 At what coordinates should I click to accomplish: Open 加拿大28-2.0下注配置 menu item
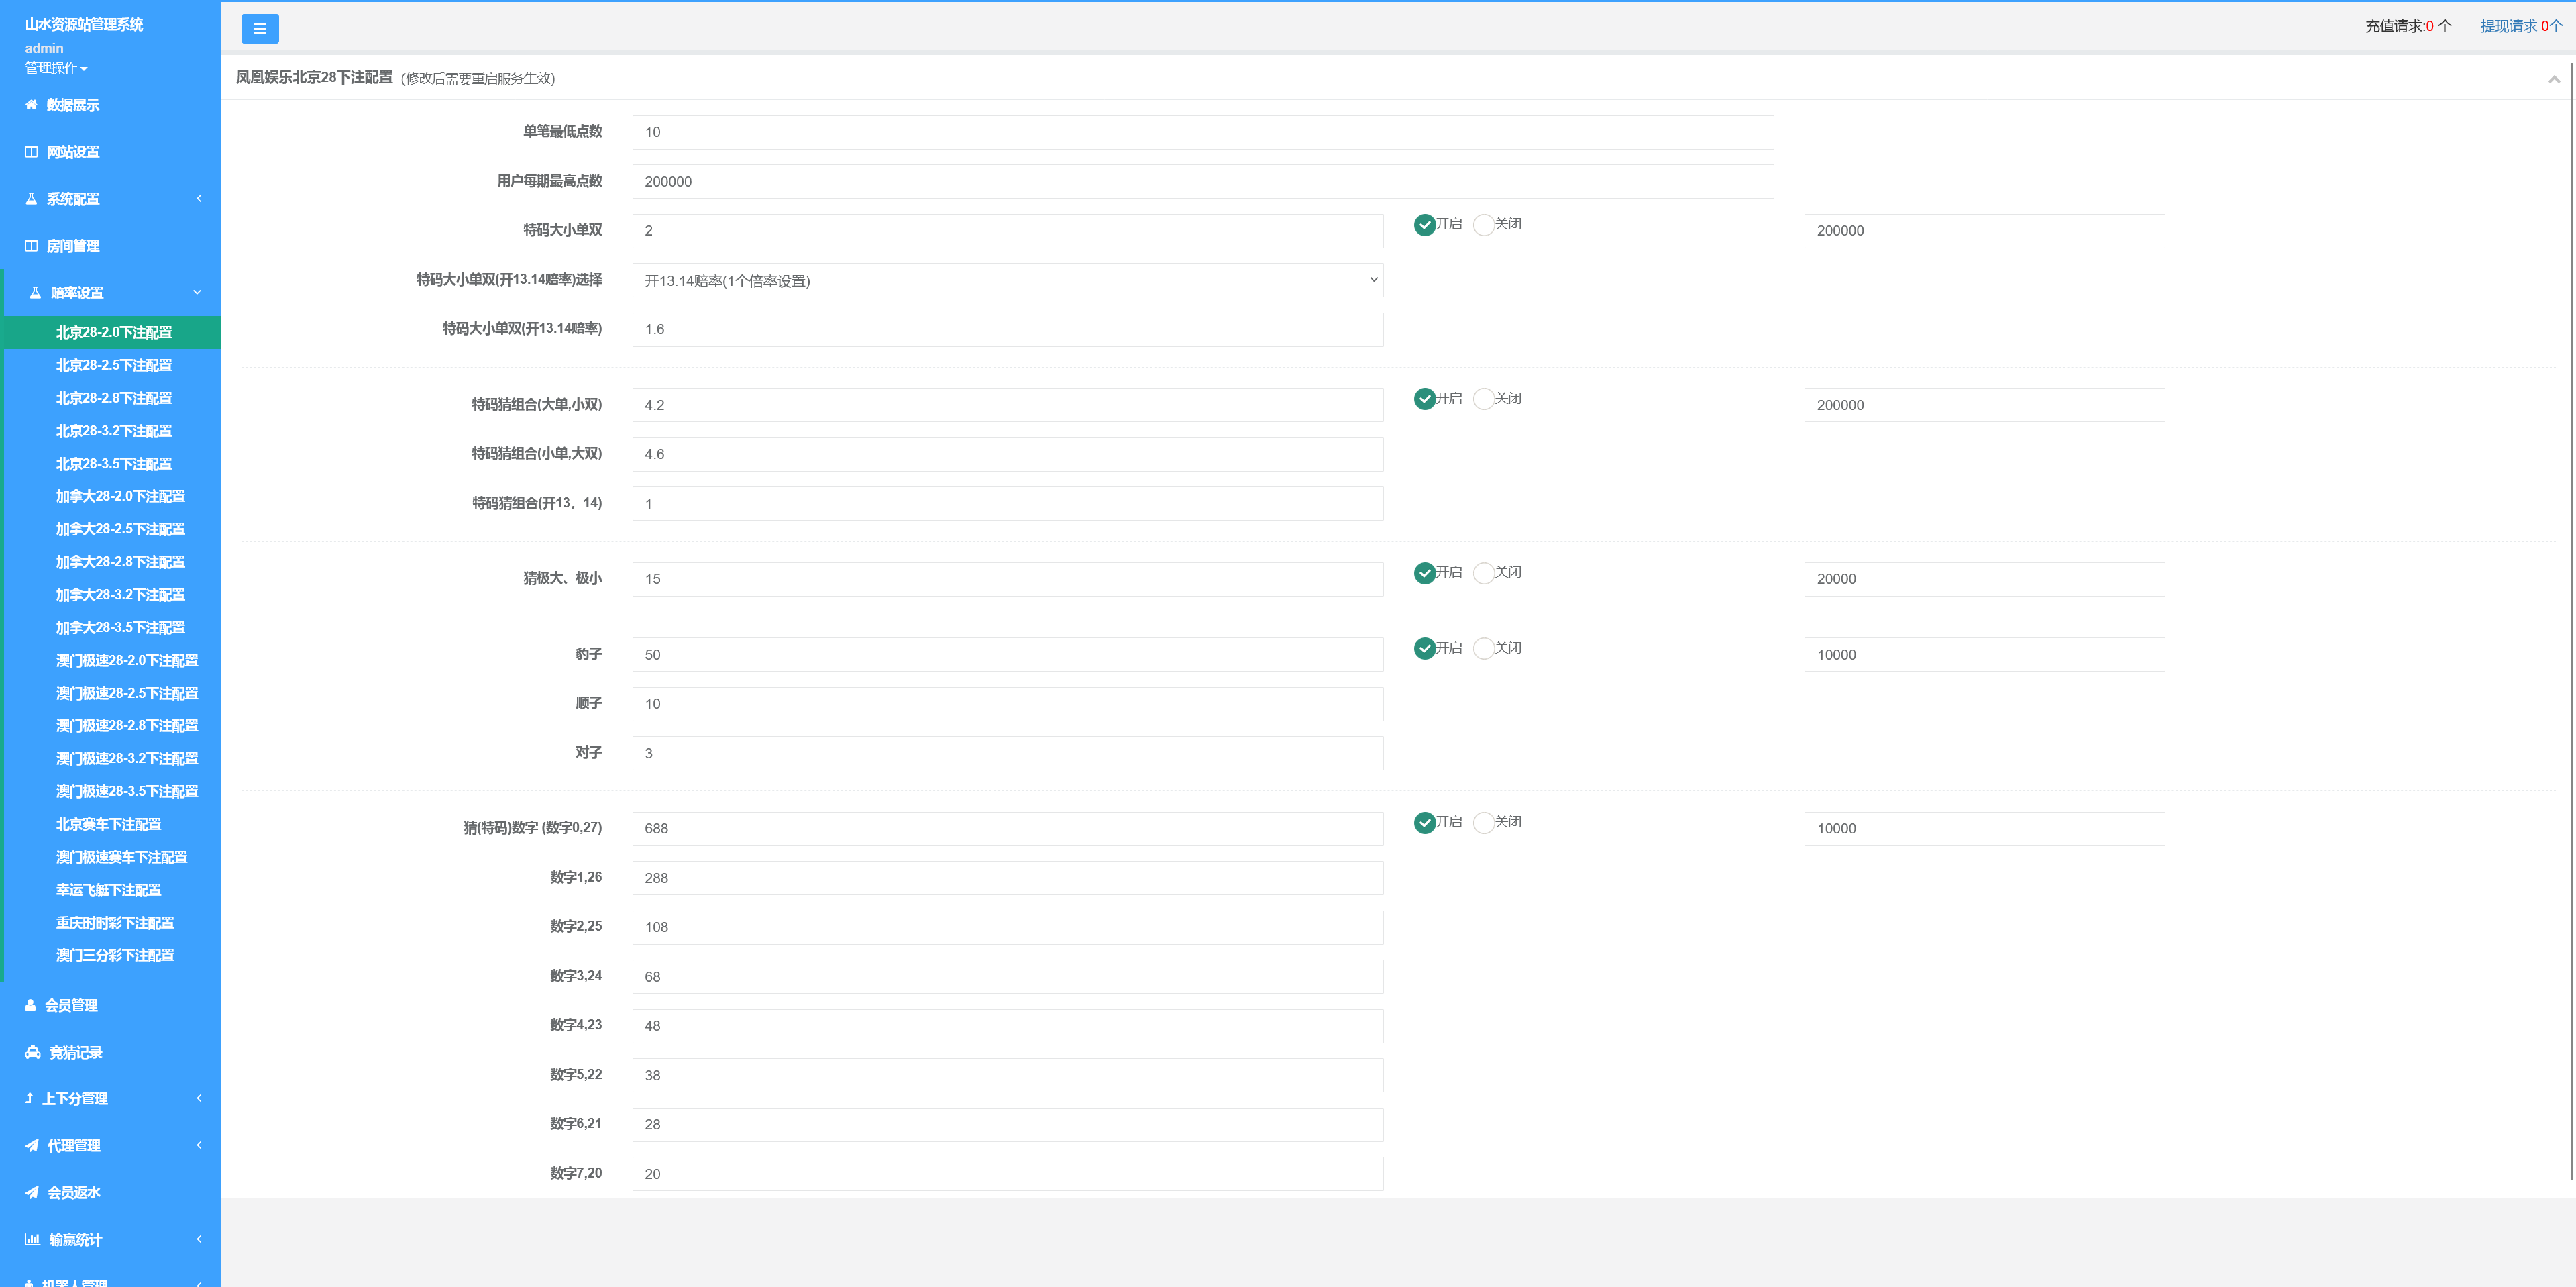[x=120, y=497]
